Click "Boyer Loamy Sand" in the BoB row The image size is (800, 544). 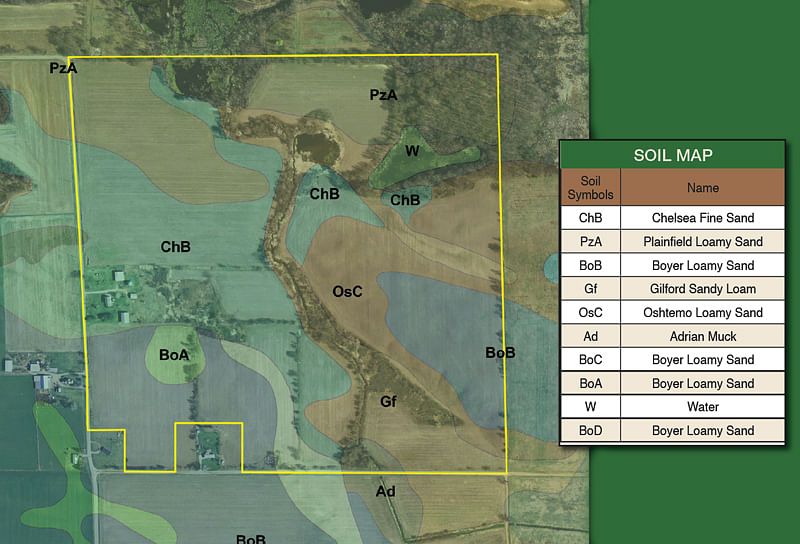[x=703, y=265]
